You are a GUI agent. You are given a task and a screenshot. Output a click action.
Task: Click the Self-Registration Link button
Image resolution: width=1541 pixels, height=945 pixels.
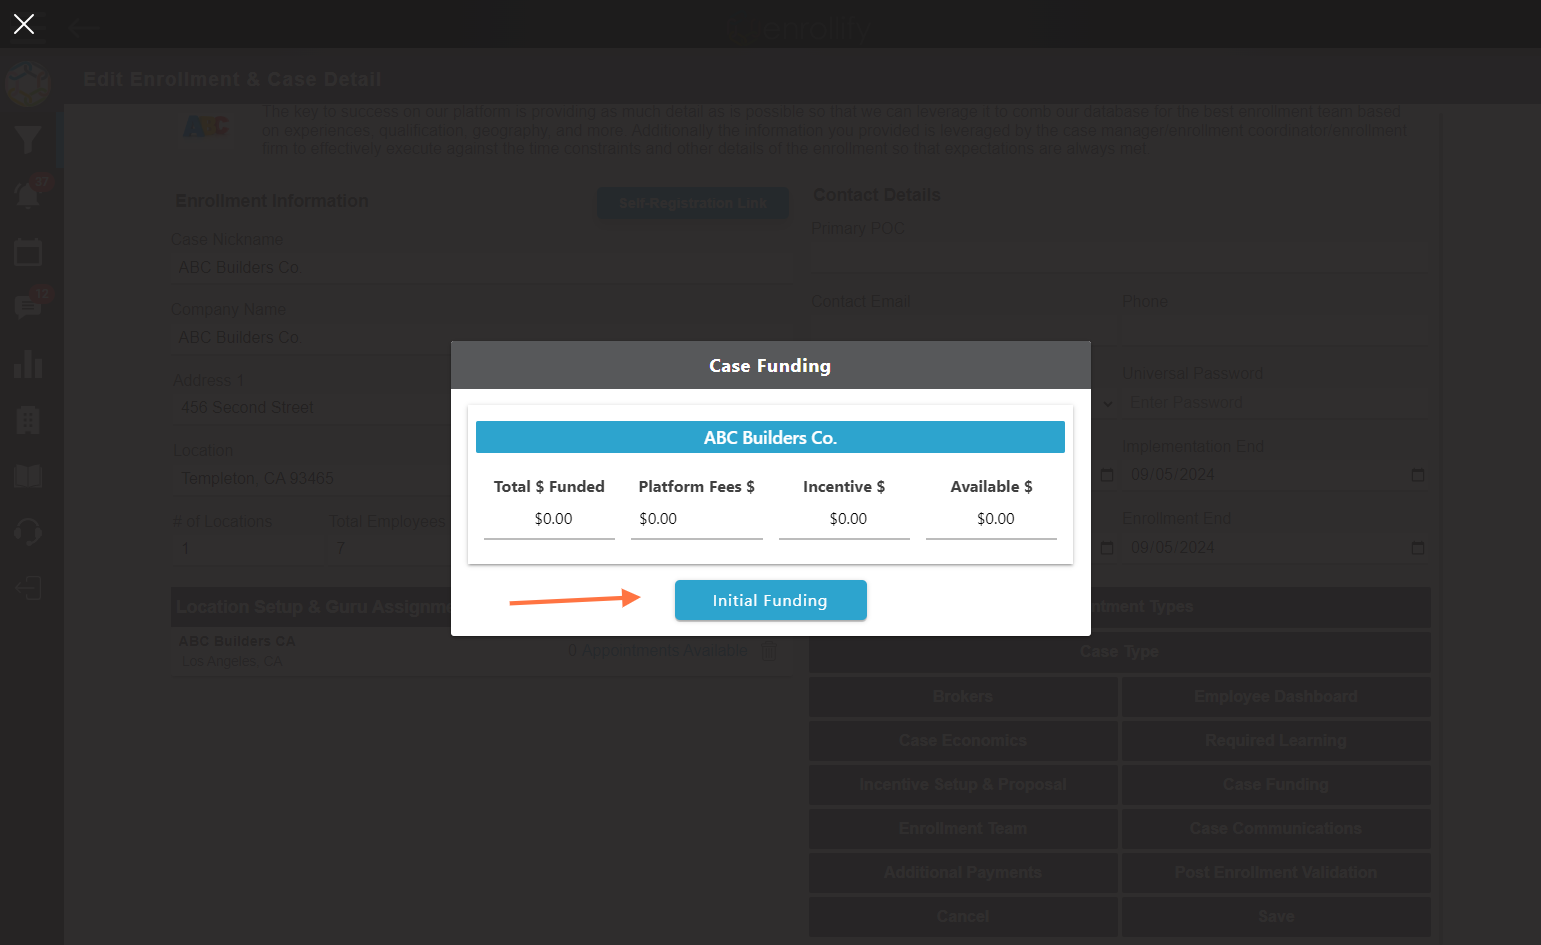coord(693,203)
